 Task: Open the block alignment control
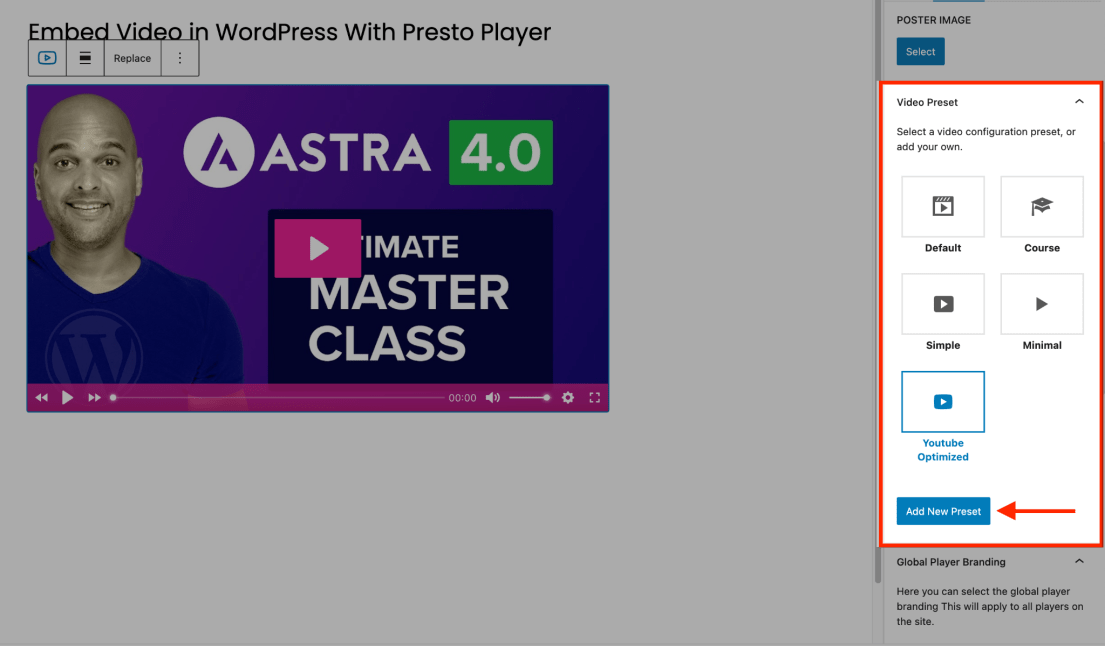[85, 57]
